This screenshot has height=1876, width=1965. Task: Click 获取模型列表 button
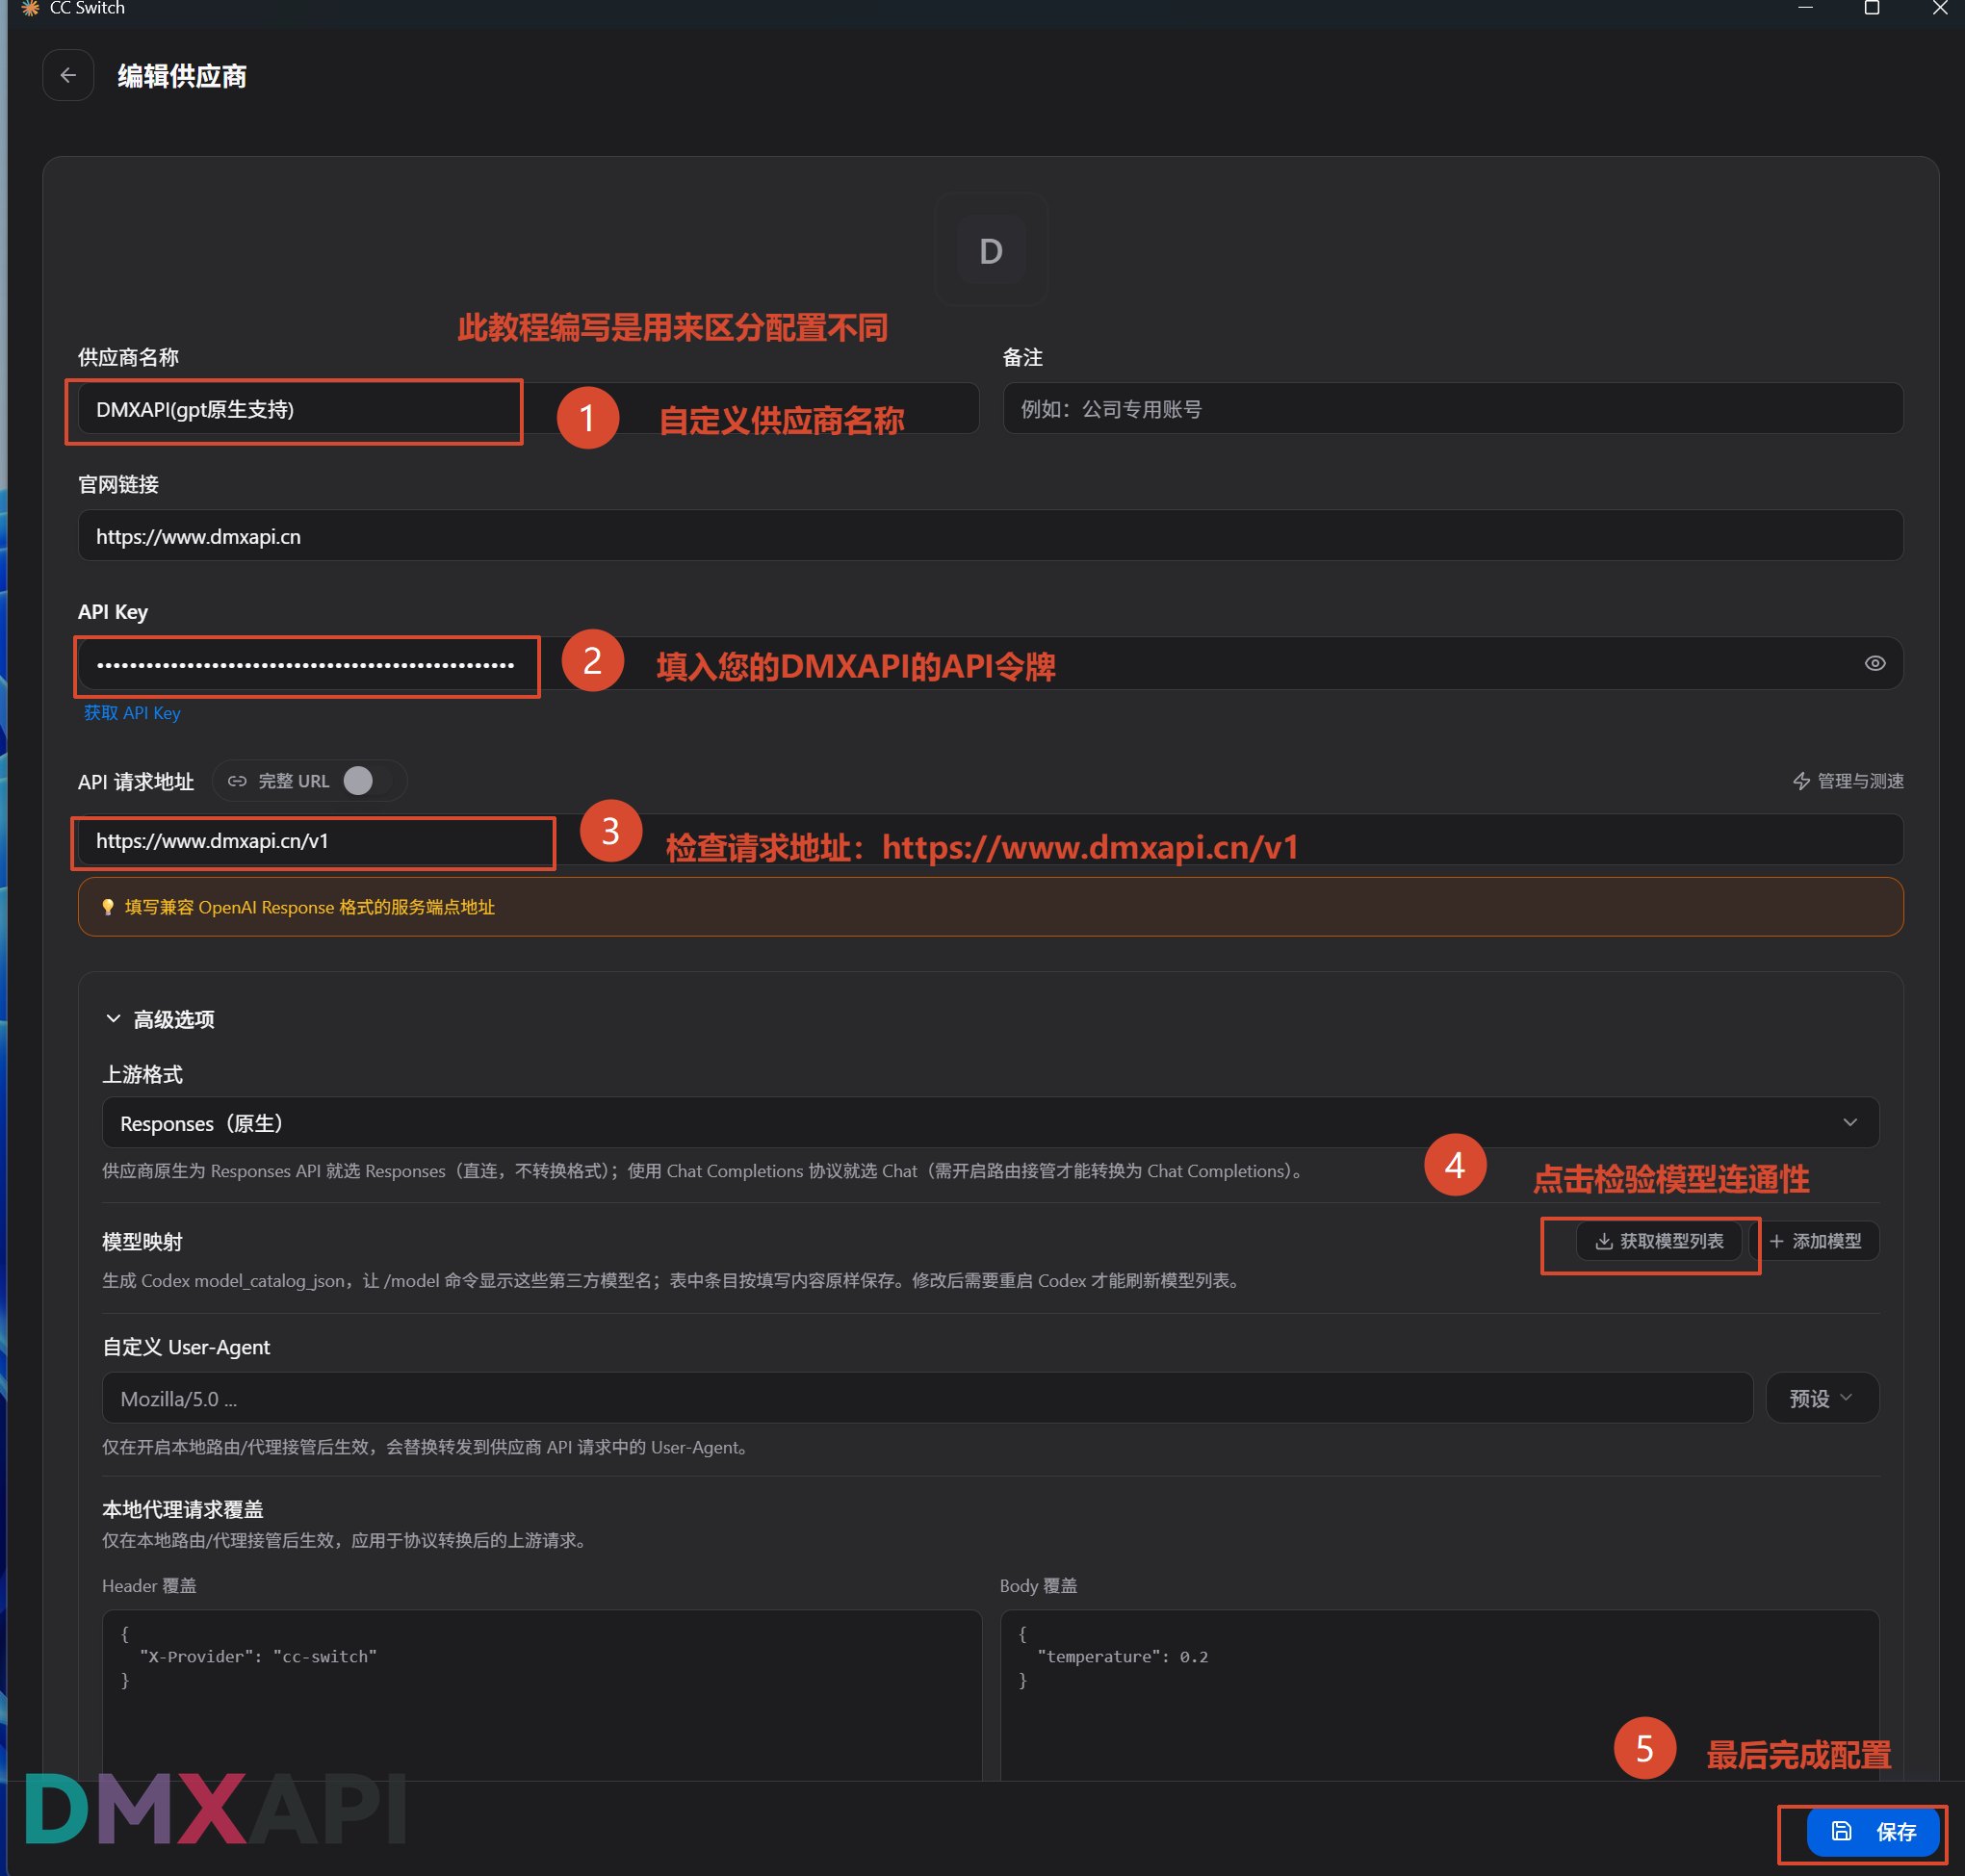[1658, 1241]
